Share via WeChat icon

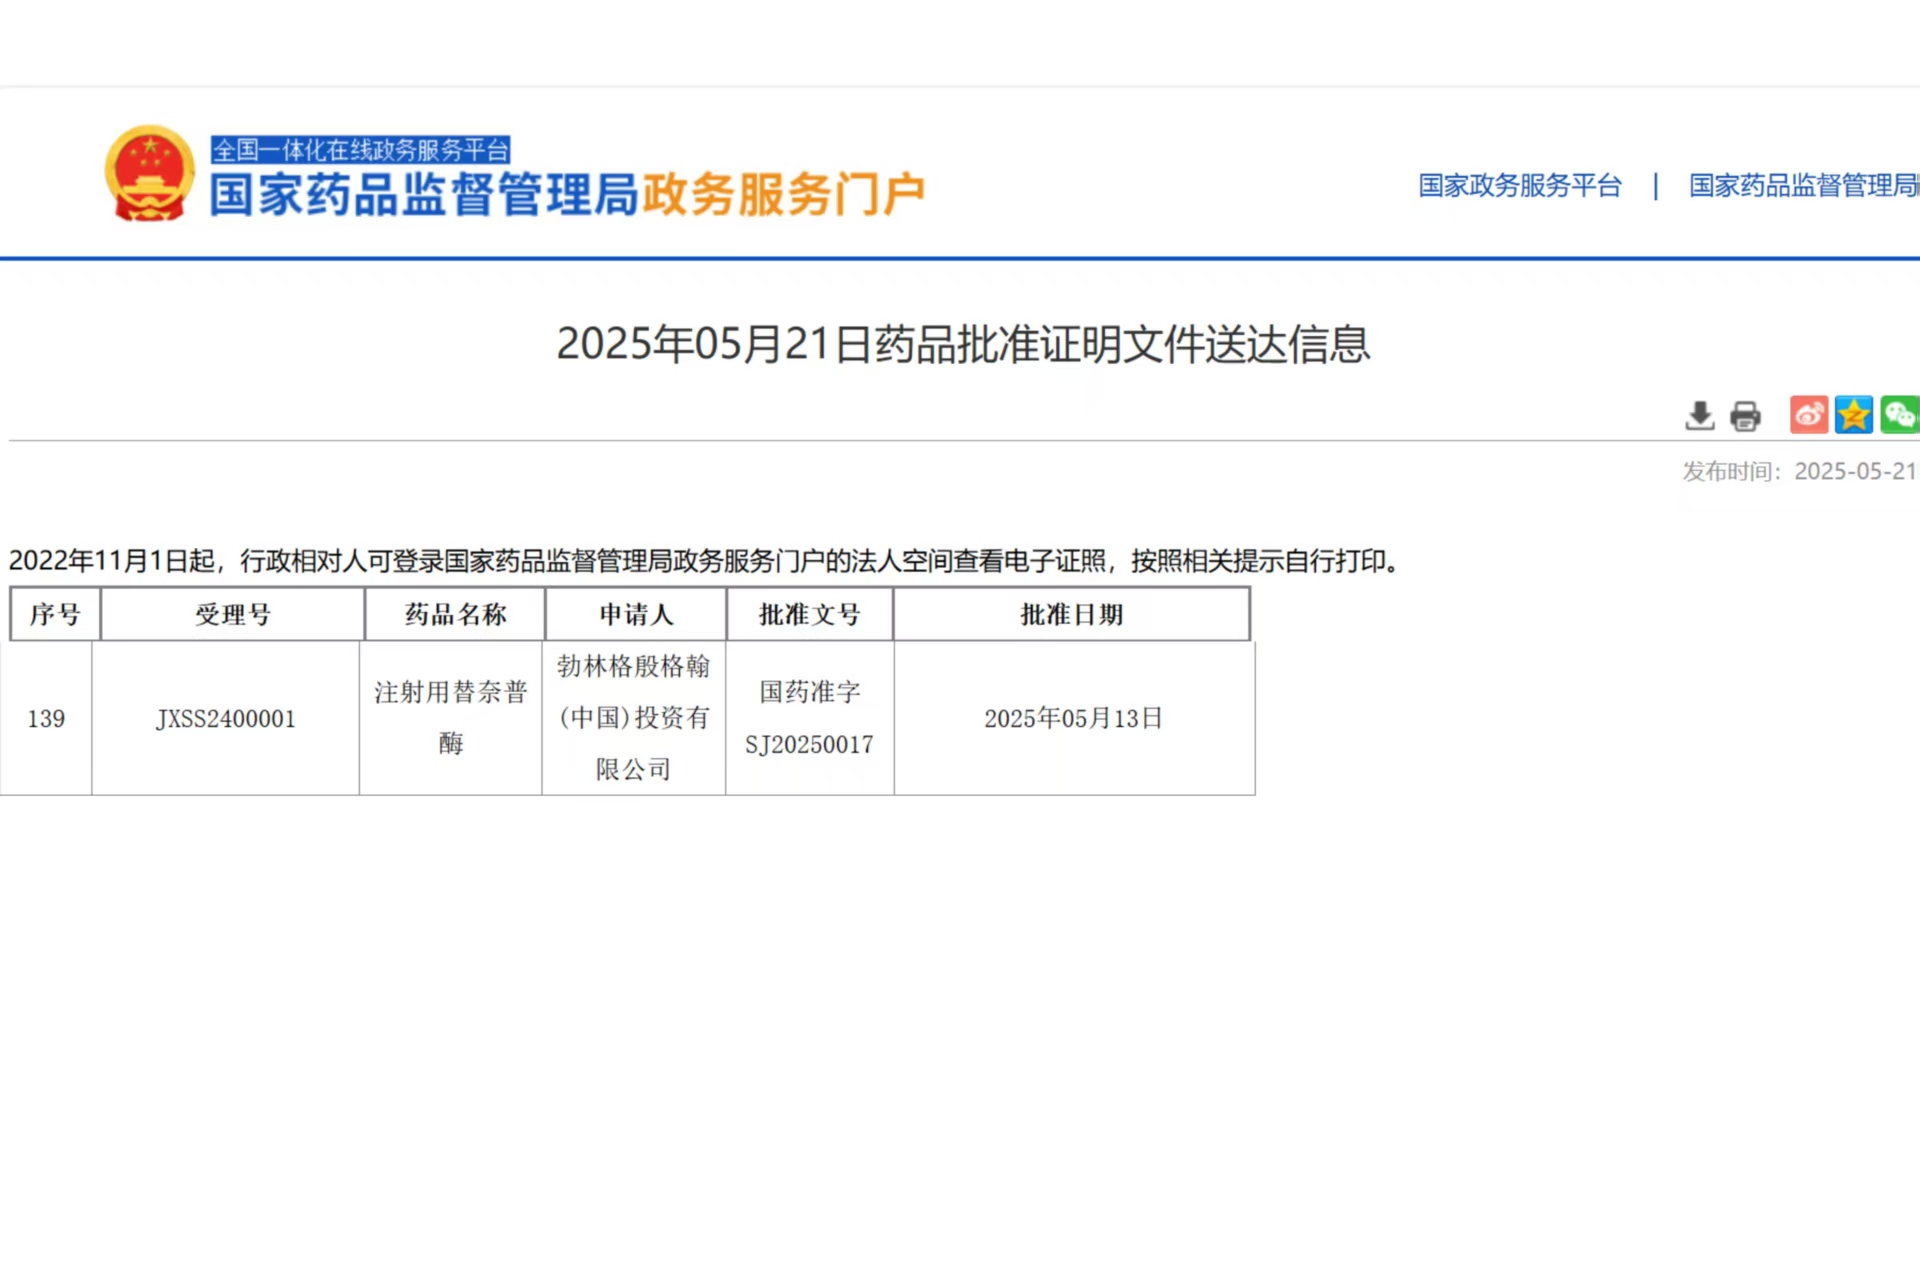coord(1899,414)
